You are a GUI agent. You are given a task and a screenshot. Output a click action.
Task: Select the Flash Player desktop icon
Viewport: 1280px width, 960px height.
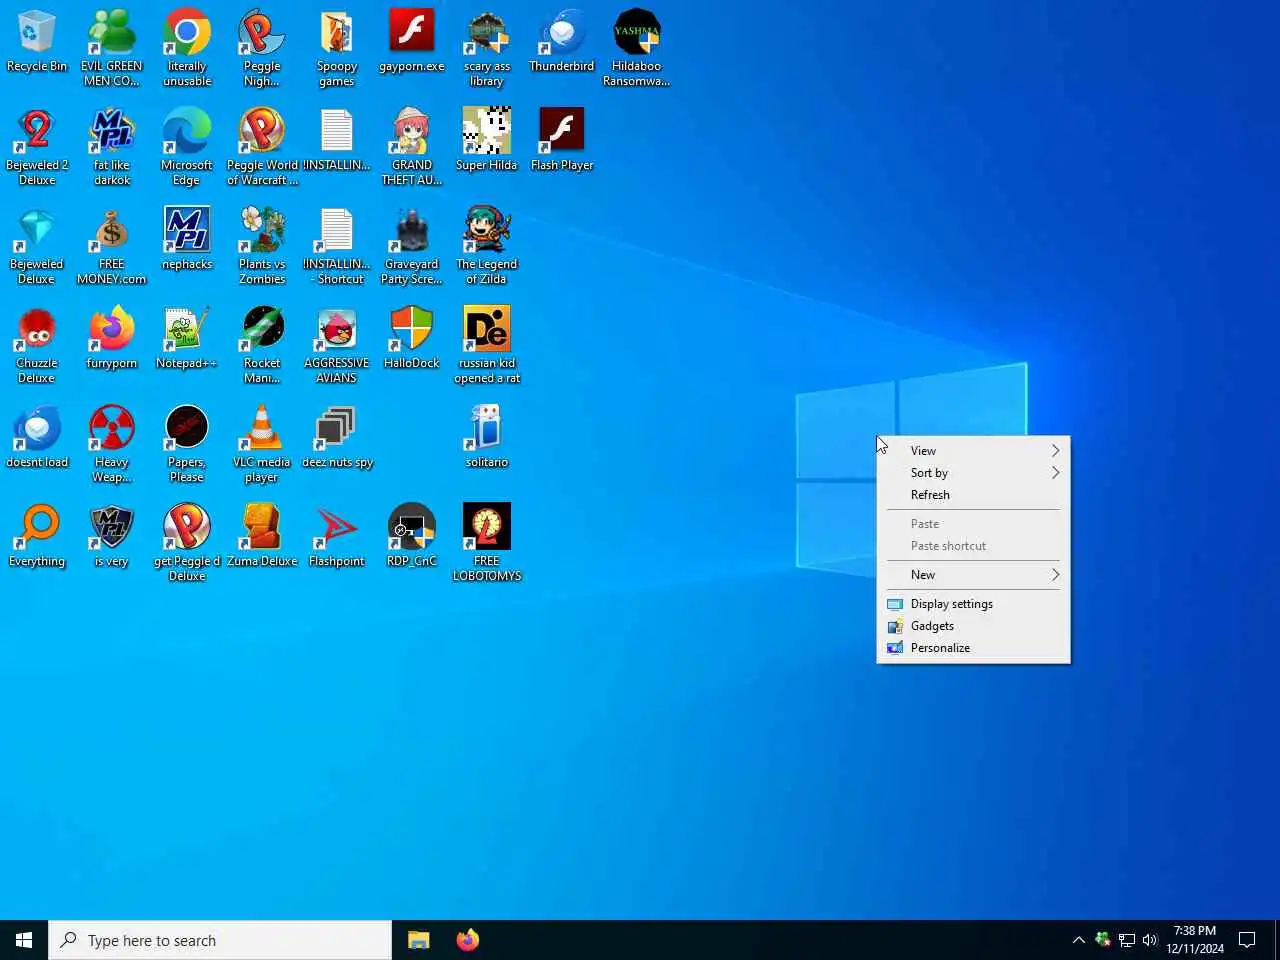(x=562, y=141)
